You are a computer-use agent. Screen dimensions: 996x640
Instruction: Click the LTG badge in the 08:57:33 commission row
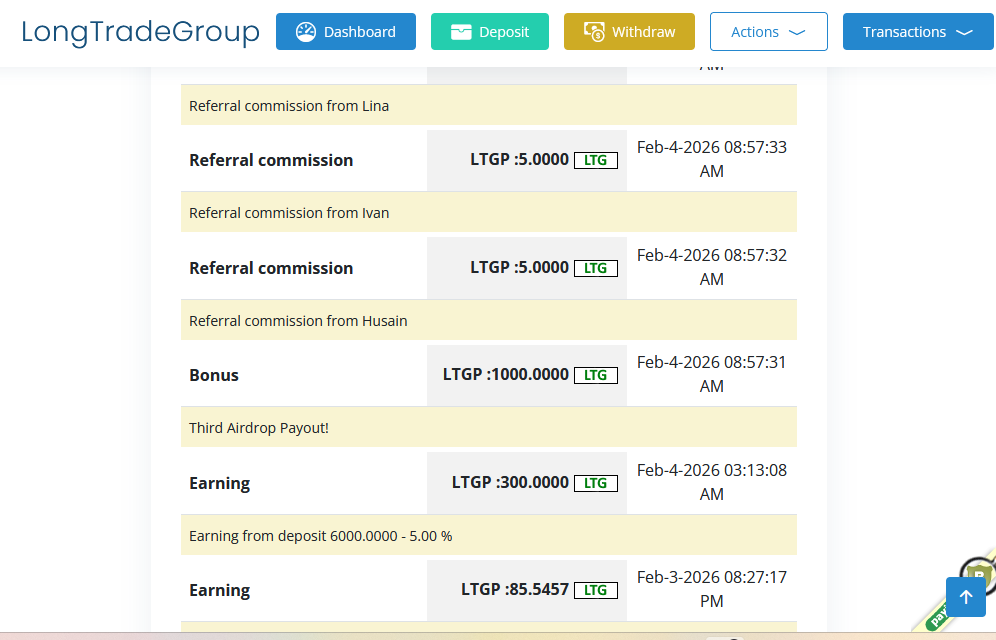tap(595, 160)
